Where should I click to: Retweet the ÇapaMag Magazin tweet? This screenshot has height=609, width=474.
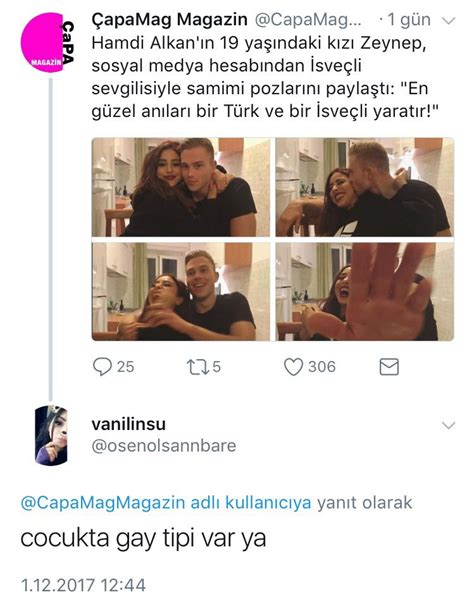[x=196, y=367]
